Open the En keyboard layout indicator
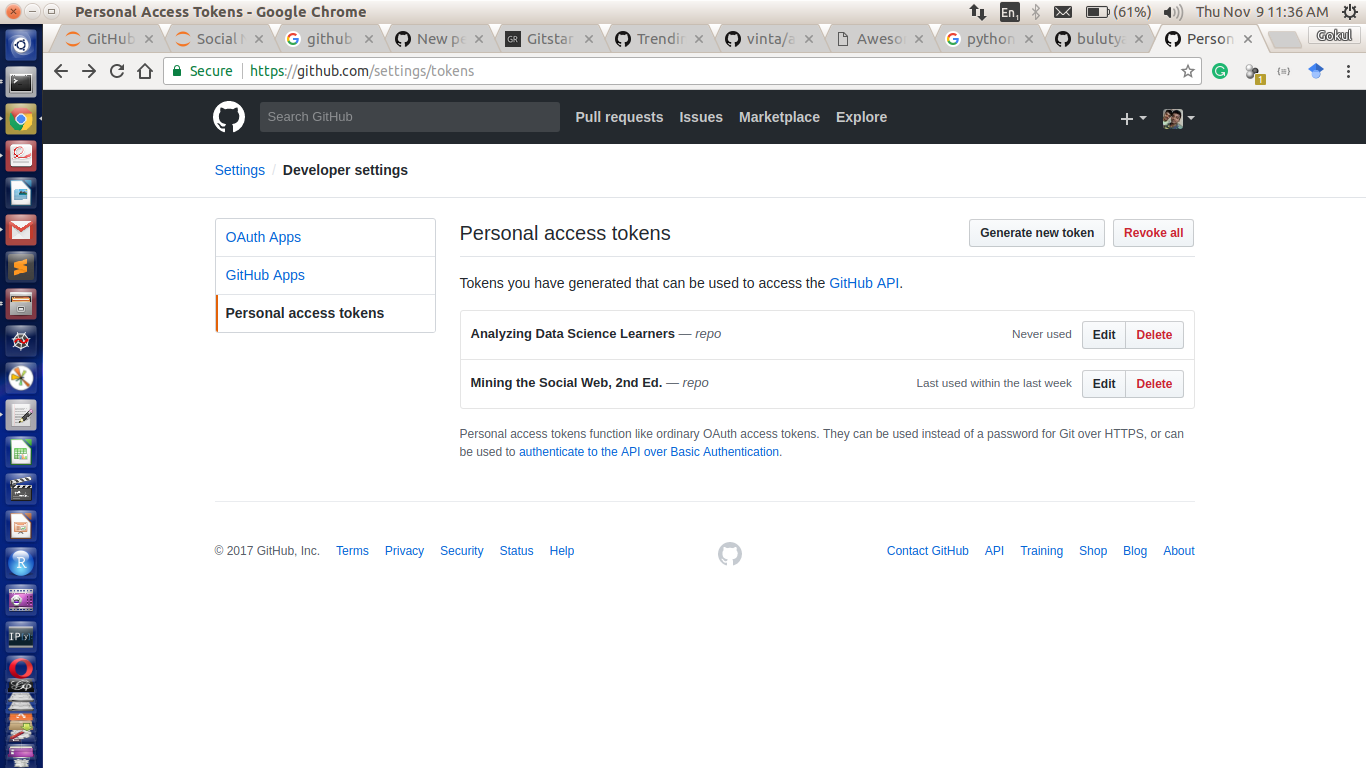Image resolution: width=1366 pixels, height=768 pixels. [1010, 12]
